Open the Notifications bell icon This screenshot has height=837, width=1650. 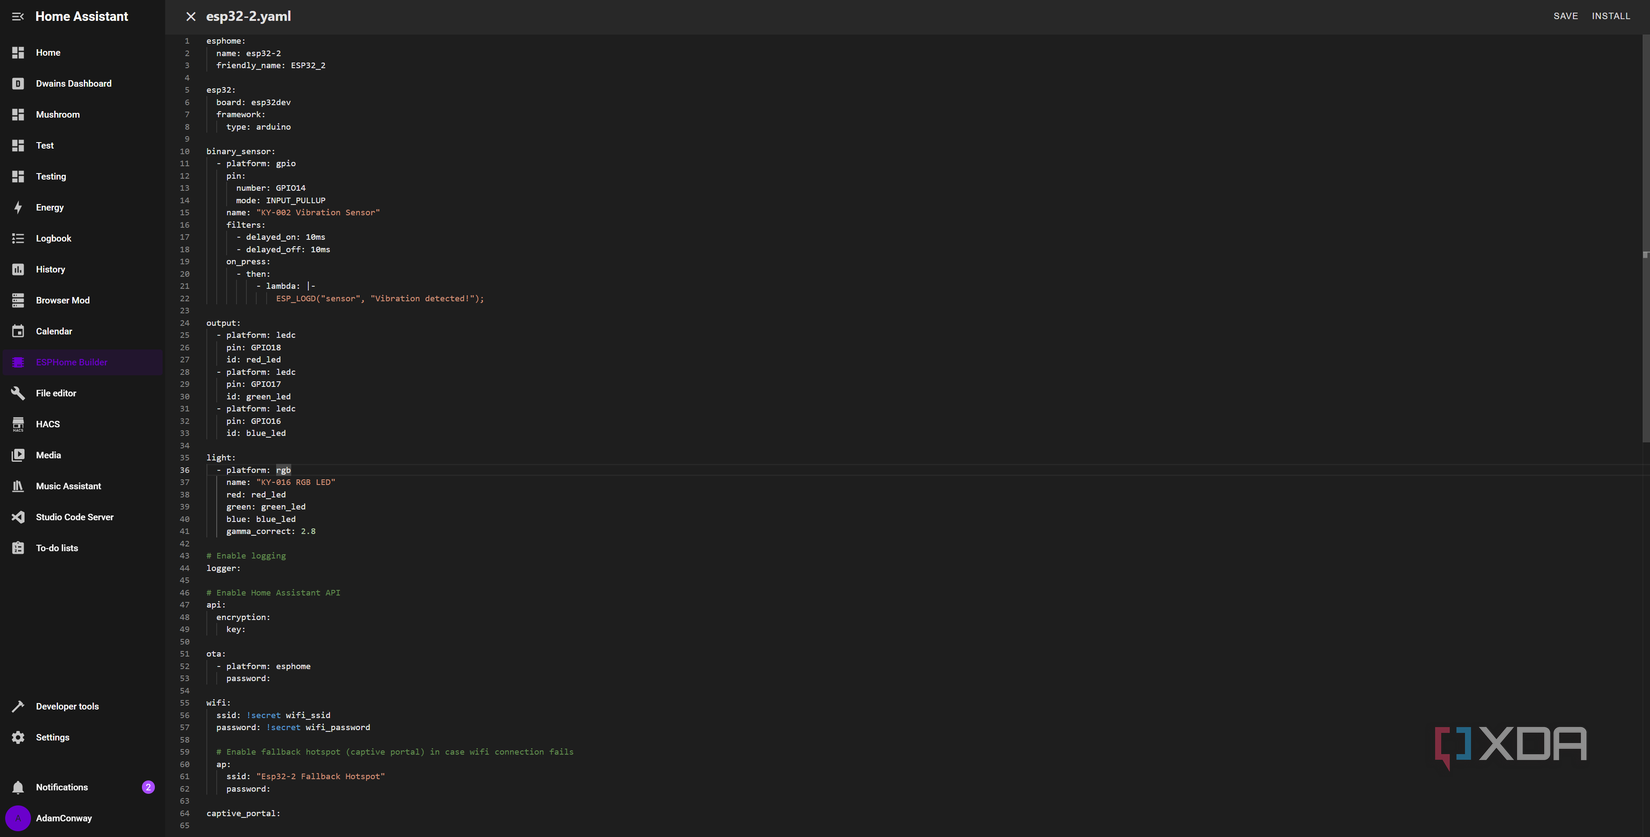pos(18,787)
